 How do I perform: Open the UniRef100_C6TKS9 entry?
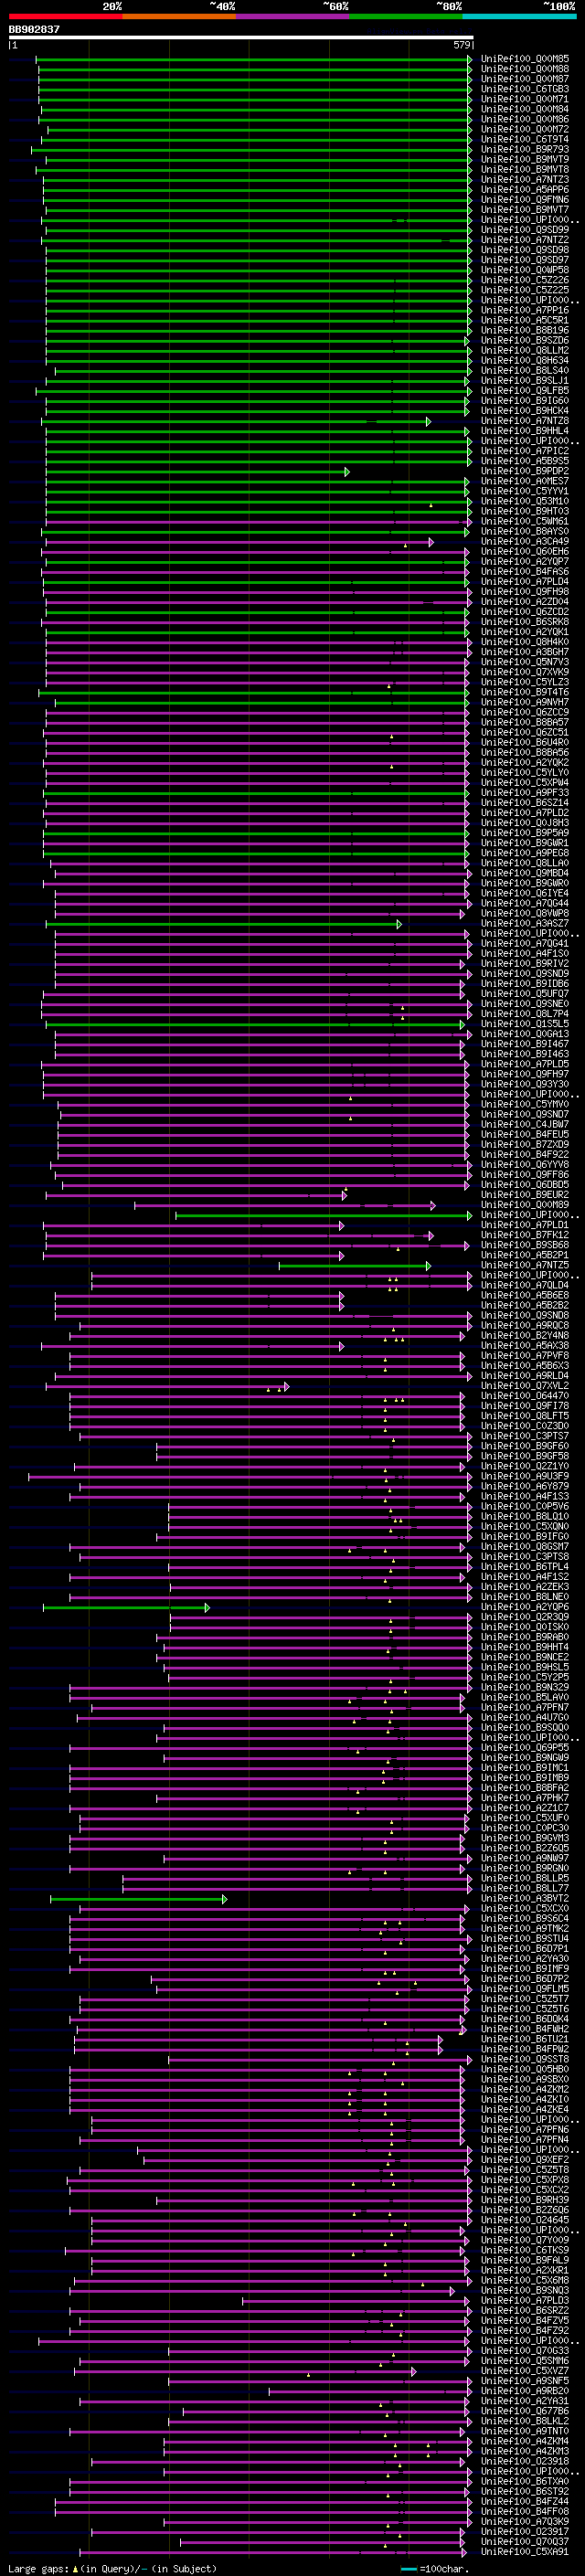tap(525, 2250)
